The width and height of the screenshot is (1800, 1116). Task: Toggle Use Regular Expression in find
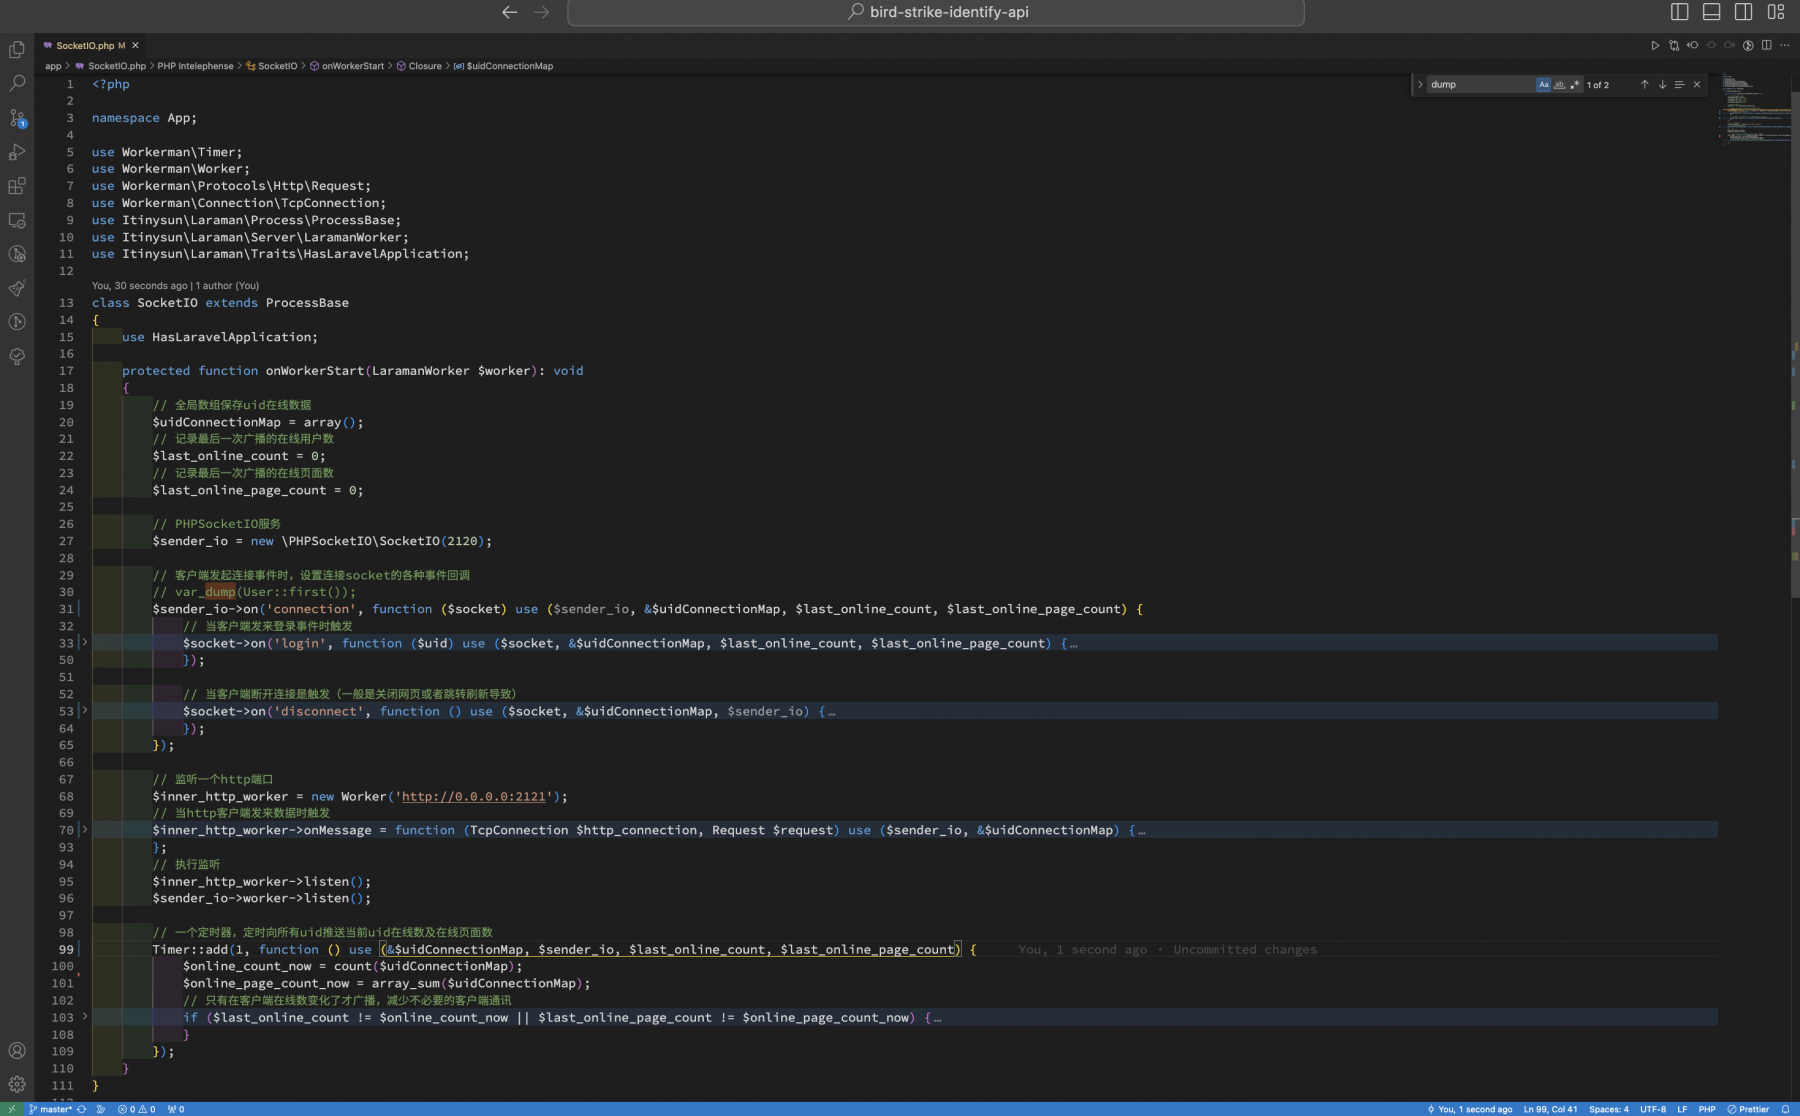pyautogui.click(x=1575, y=85)
